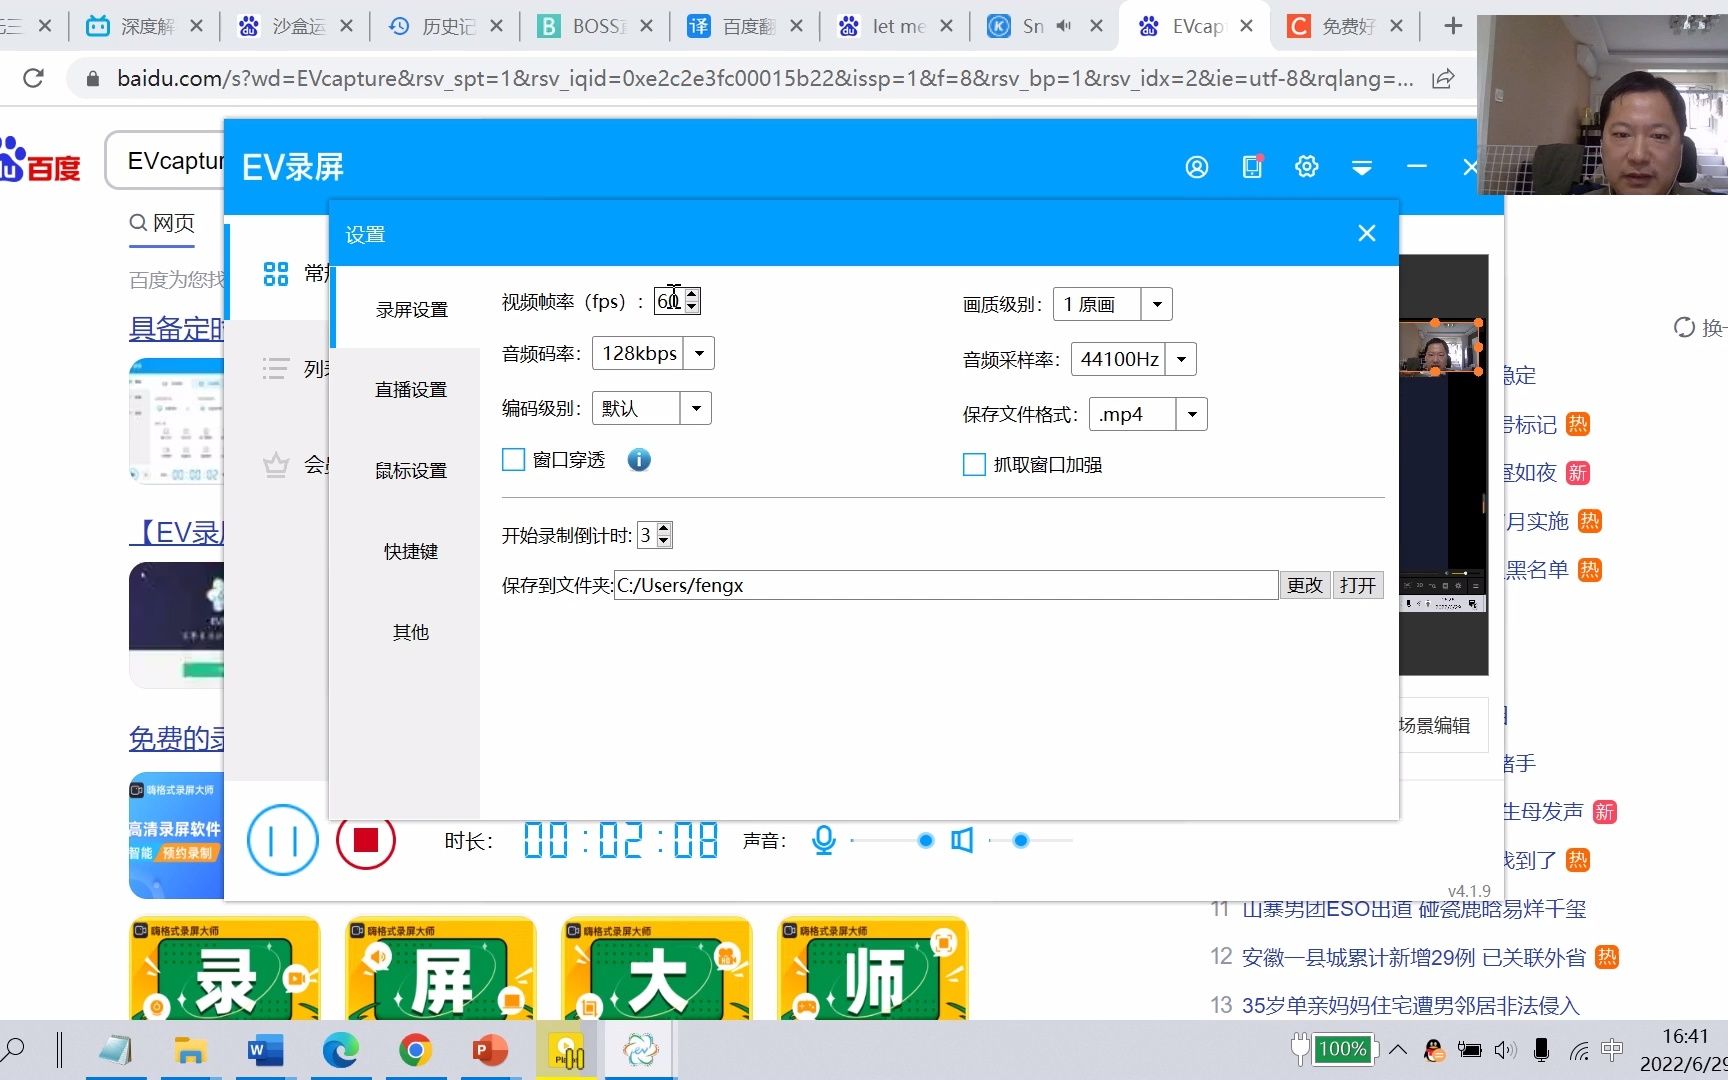
Task: Open the user account icon in EV录屏 title bar
Action: 1197,166
